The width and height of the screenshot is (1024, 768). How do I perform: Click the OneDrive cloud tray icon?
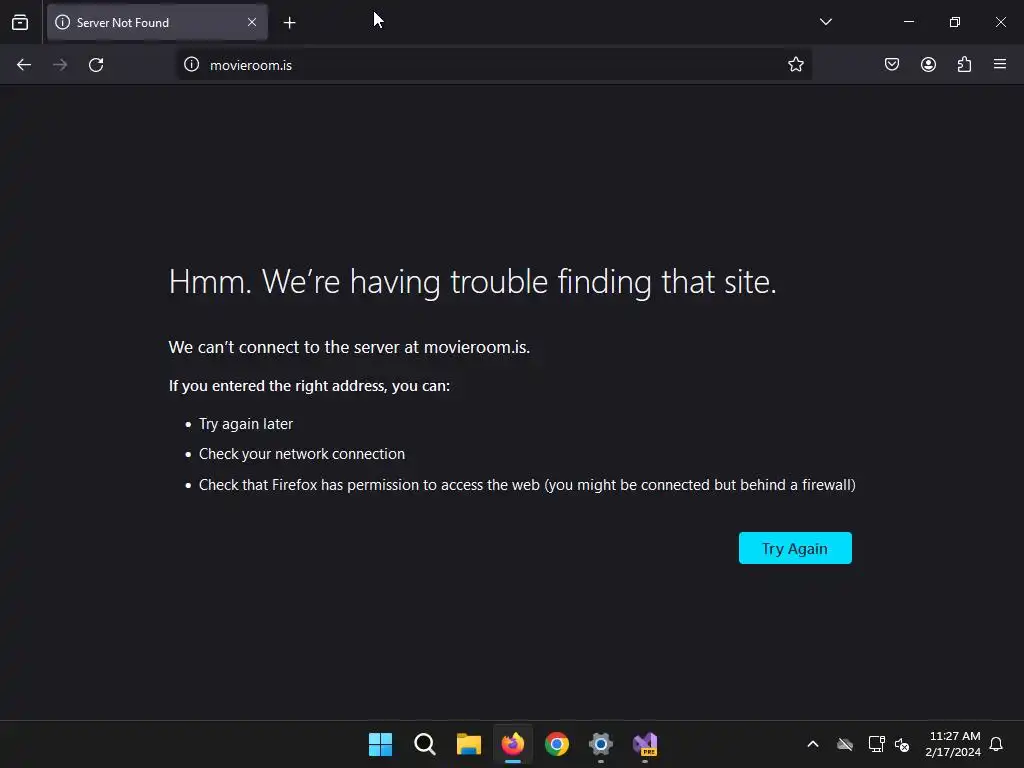click(845, 744)
